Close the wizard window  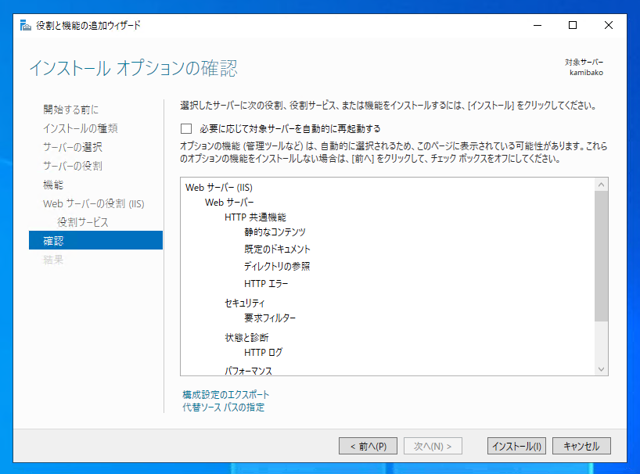[x=608, y=25]
